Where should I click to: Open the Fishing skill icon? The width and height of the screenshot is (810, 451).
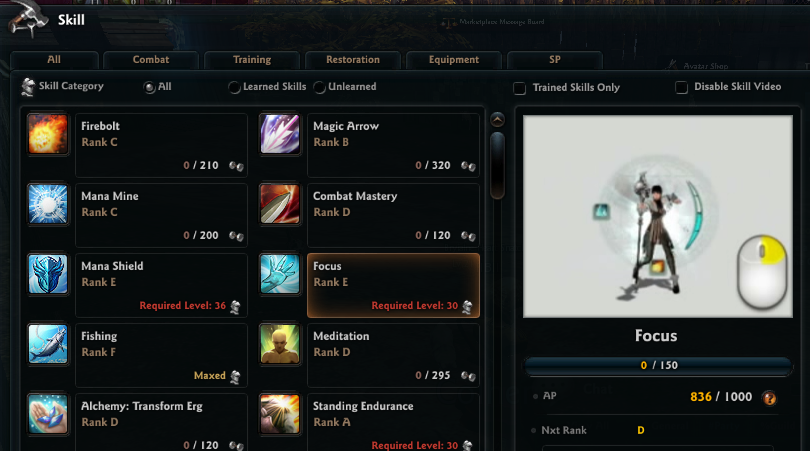click(x=48, y=344)
